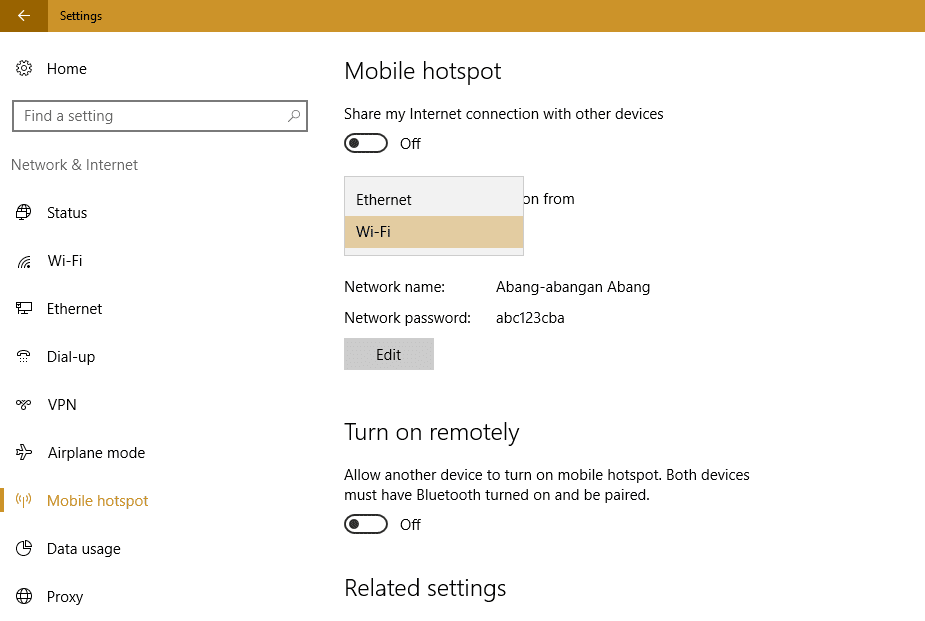The width and height of the screenshot is (925, 621).
Task: Click the Turn on remotely heading
Action: [x=431, y=432]
